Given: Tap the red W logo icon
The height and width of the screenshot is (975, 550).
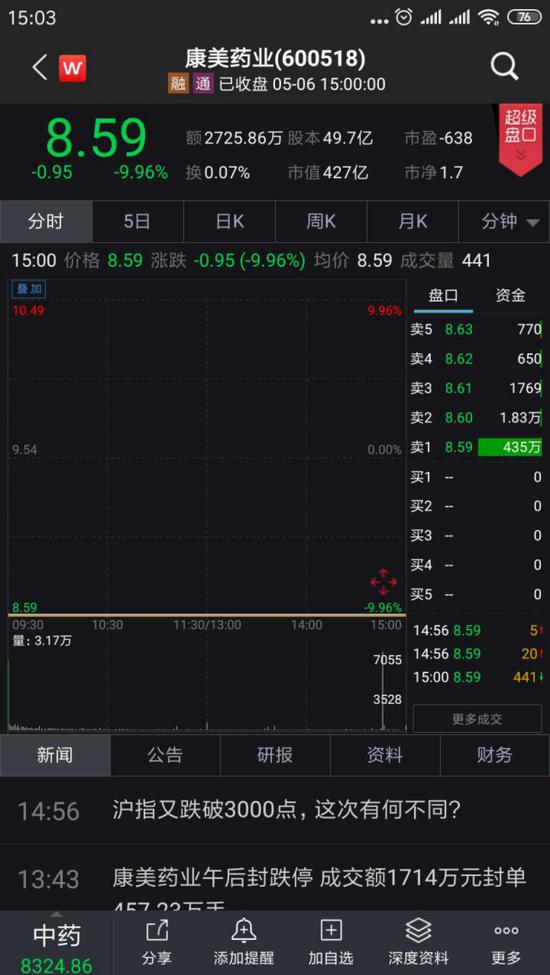Looking at the screenshot, I should coord(72,68).
